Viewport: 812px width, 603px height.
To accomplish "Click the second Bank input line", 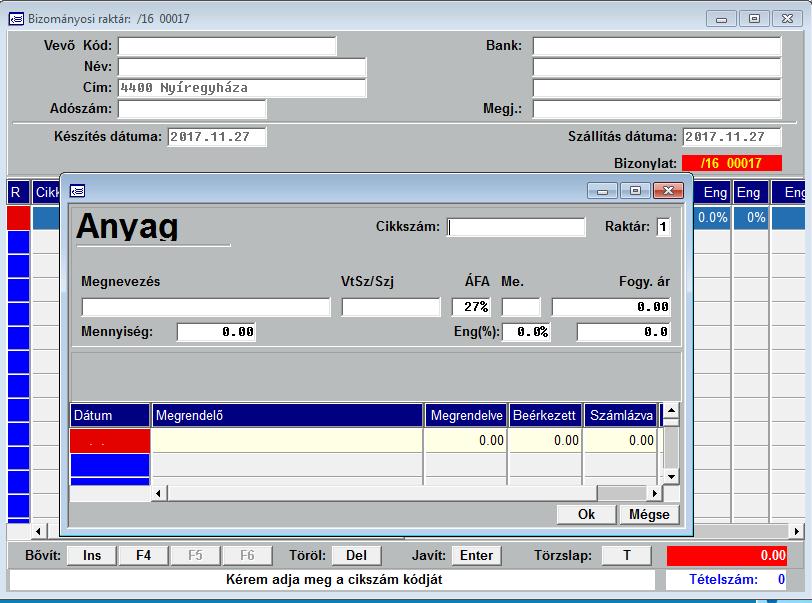I will point(657,67).
